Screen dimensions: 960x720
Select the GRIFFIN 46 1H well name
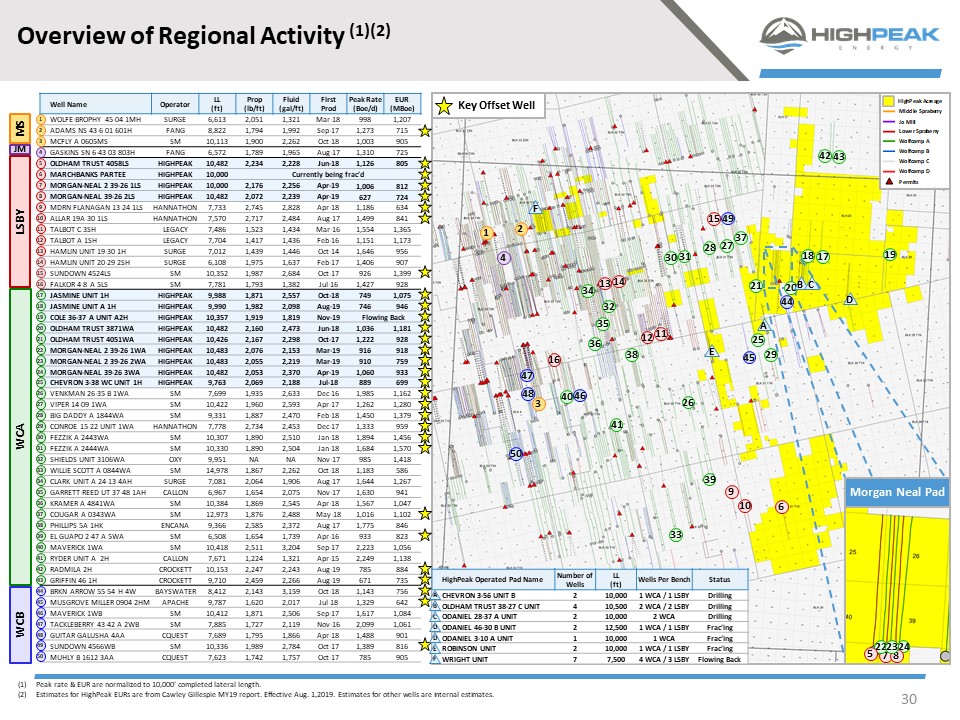pos(73,580)
